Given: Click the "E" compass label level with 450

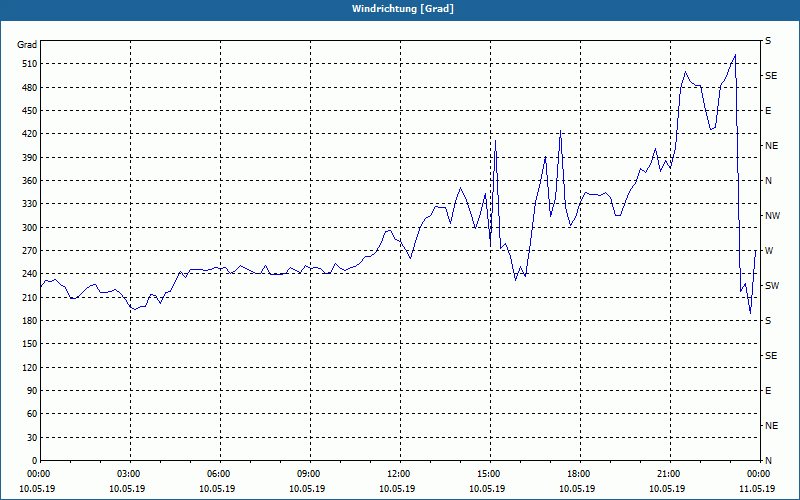Looking at the screenshot, I should click(768, 111).
